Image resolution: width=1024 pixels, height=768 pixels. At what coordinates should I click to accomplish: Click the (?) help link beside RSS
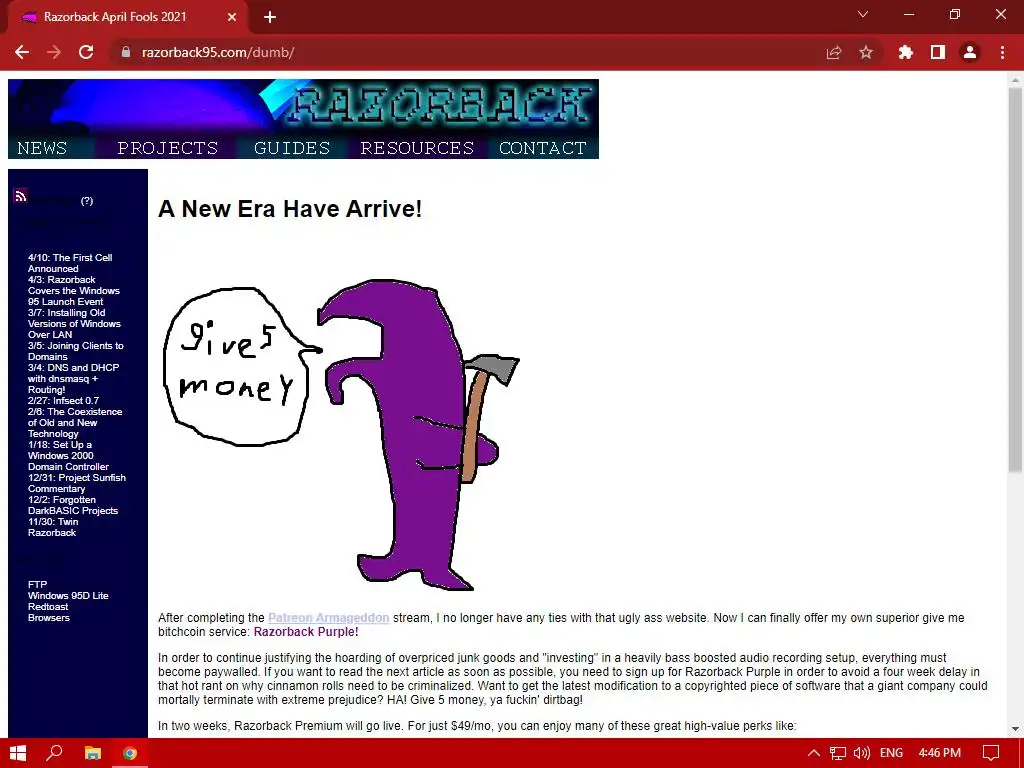coord(87,200)
